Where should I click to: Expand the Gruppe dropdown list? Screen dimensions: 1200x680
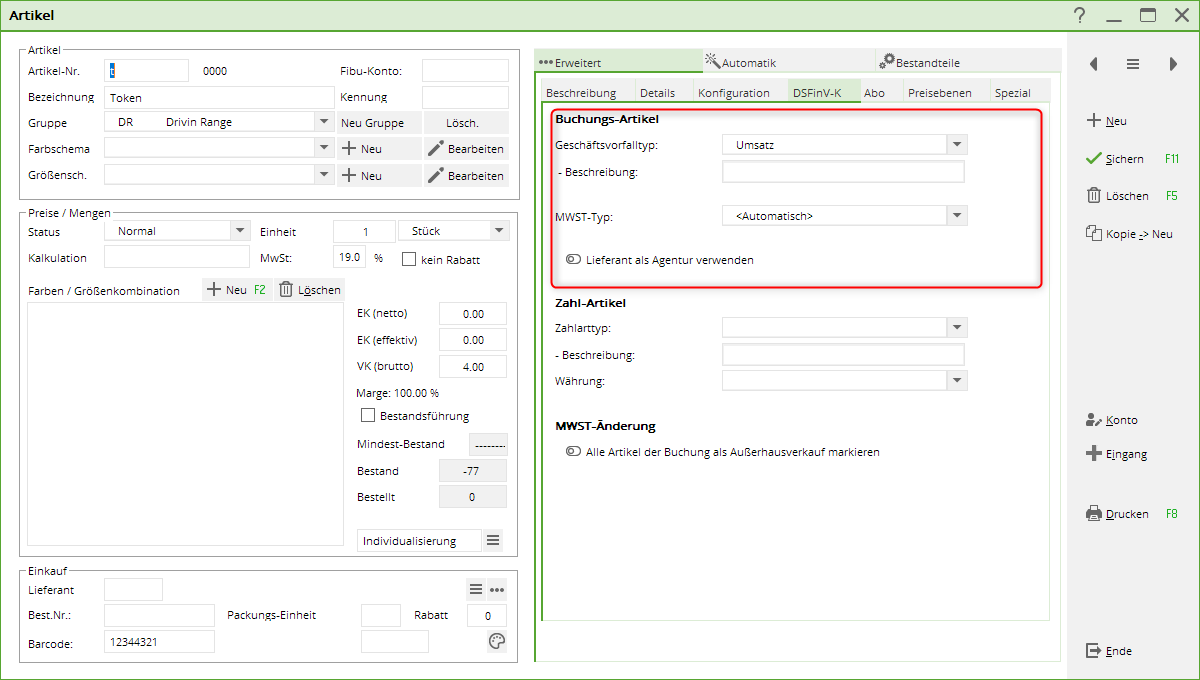click(323, 122)
